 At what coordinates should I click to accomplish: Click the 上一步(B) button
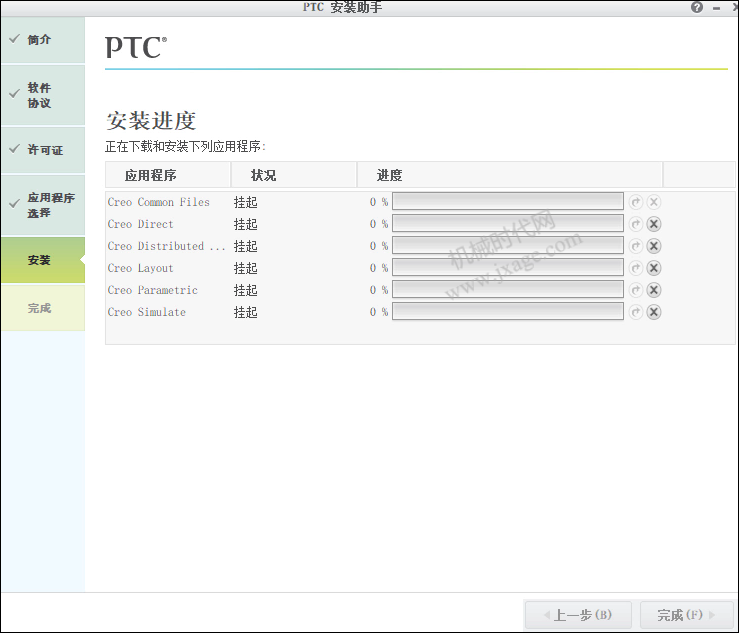click(x=578, y=615)
